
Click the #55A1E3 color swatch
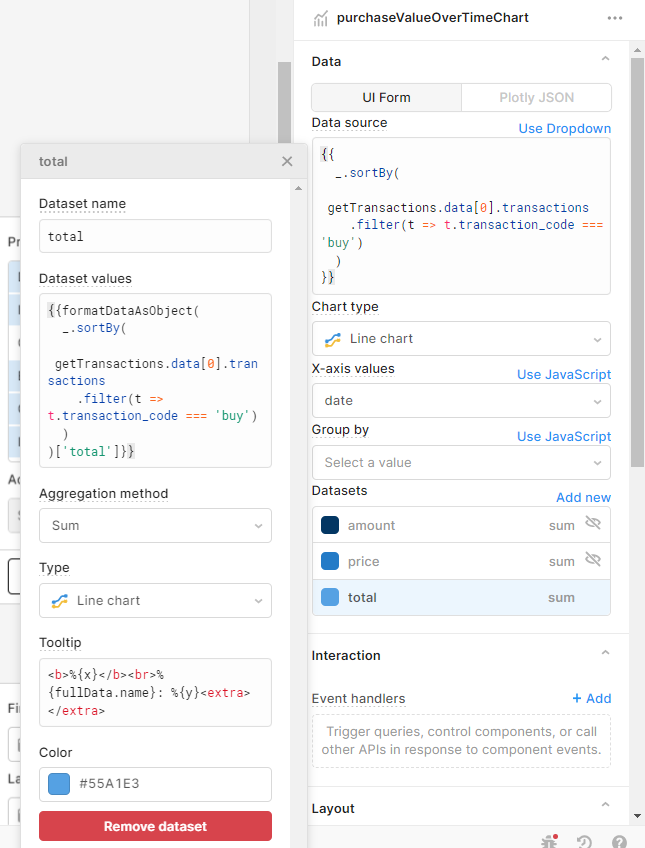tap(58, 784)
